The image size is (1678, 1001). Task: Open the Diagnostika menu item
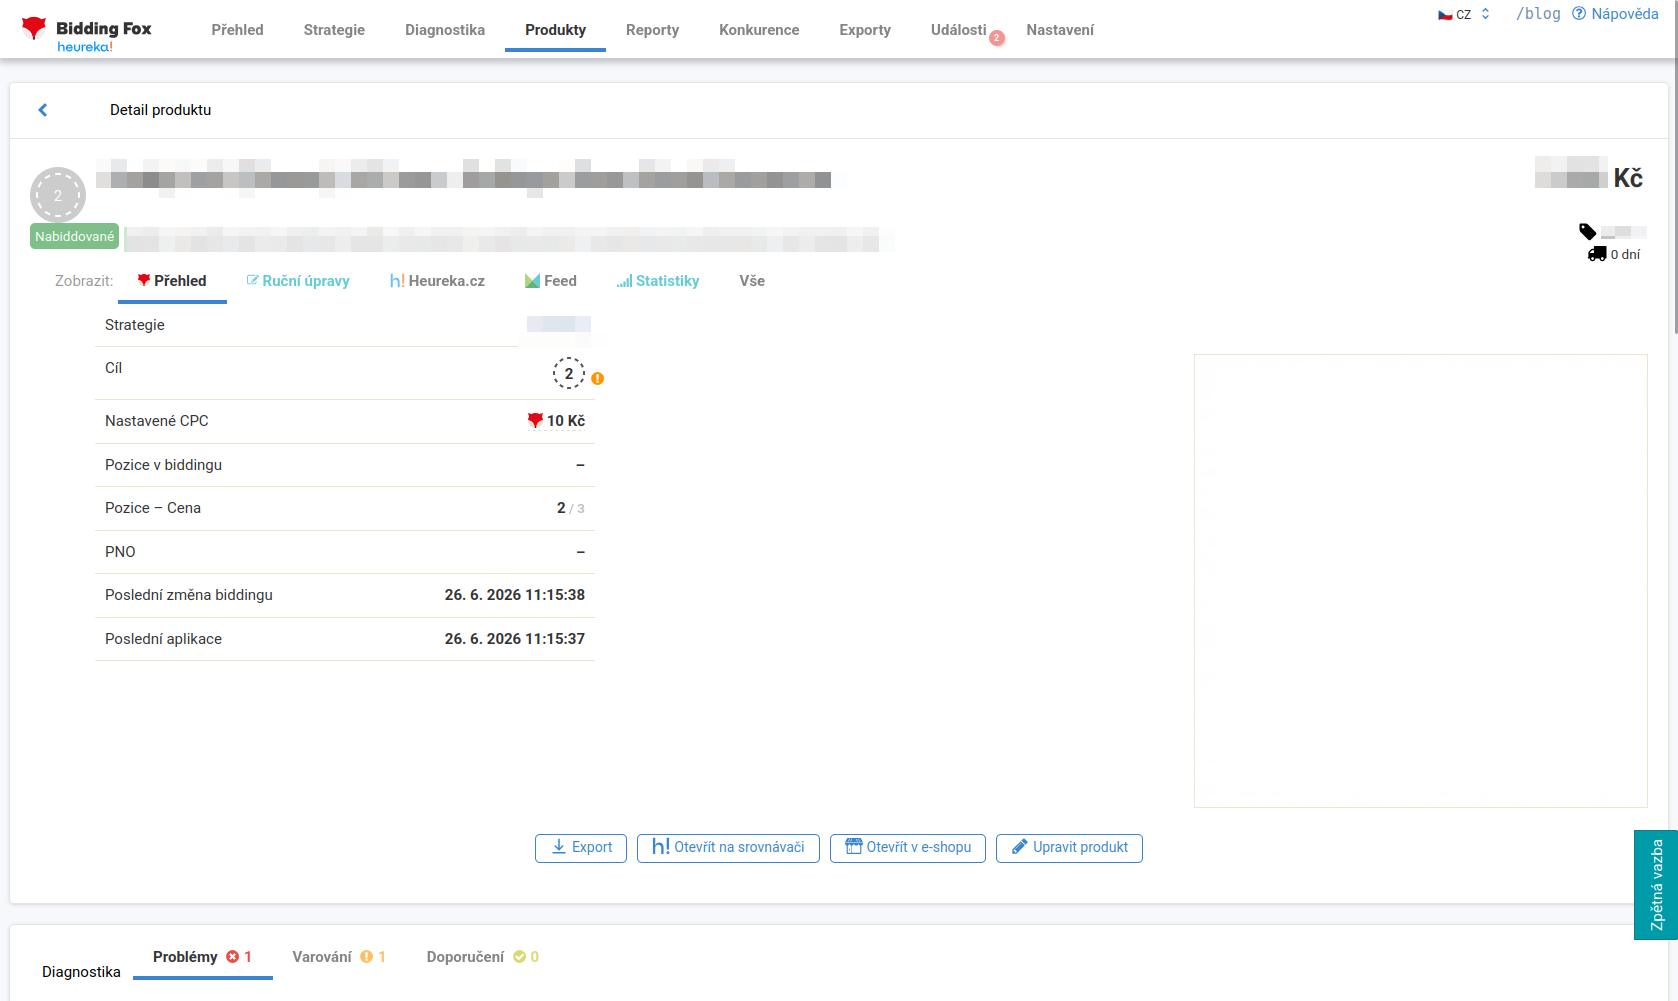pos(445,30)
